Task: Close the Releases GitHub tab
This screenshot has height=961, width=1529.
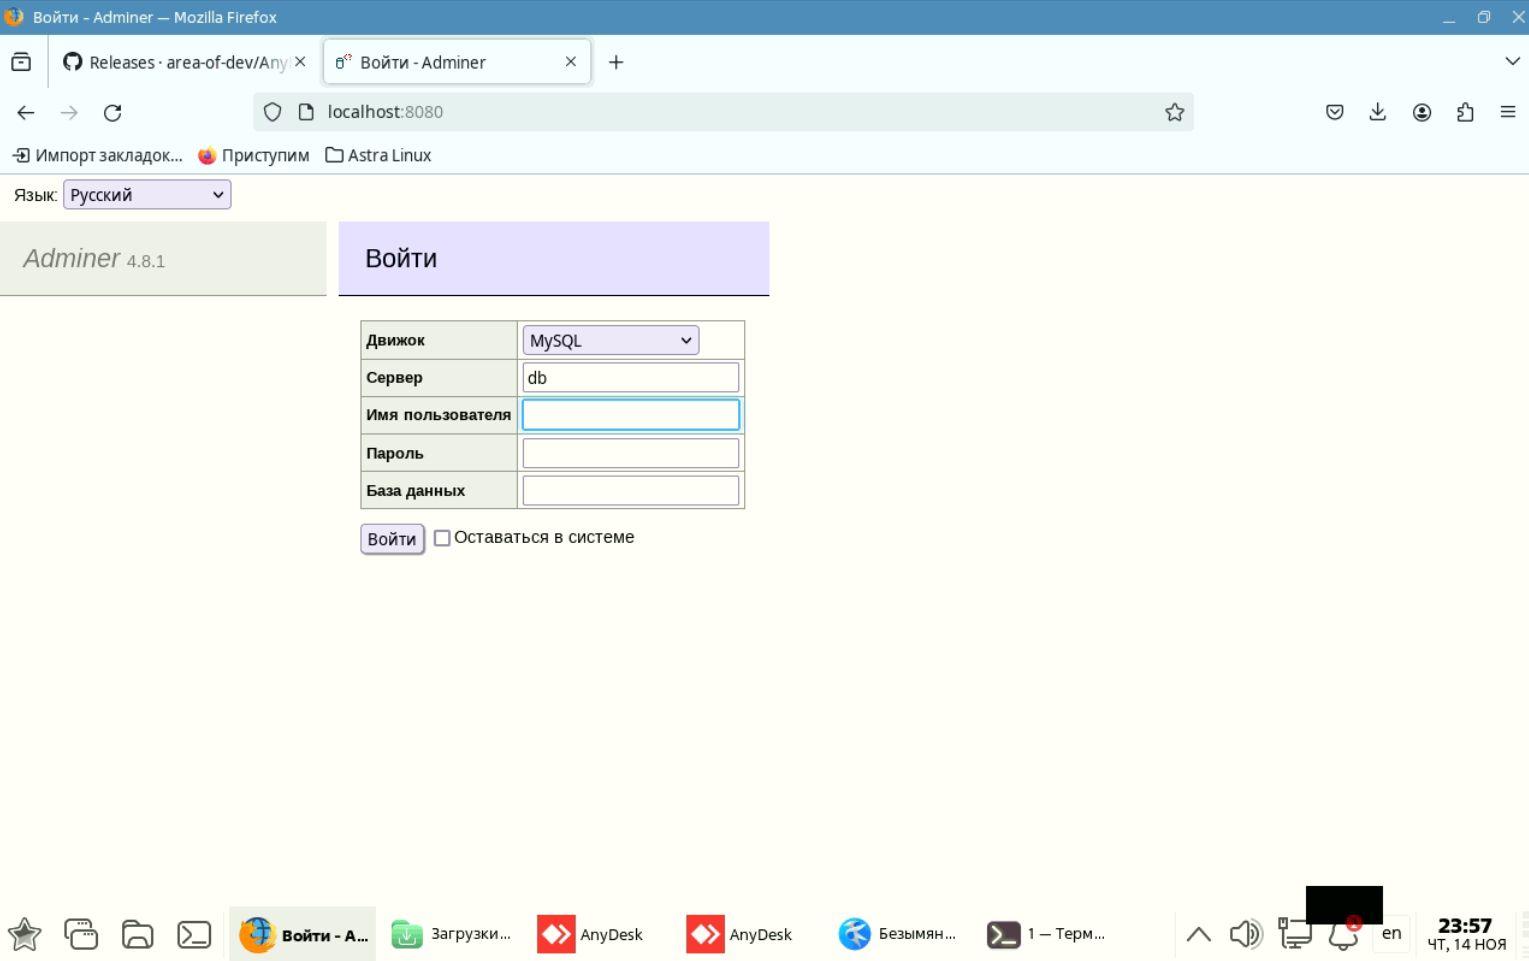Action: 300,62
